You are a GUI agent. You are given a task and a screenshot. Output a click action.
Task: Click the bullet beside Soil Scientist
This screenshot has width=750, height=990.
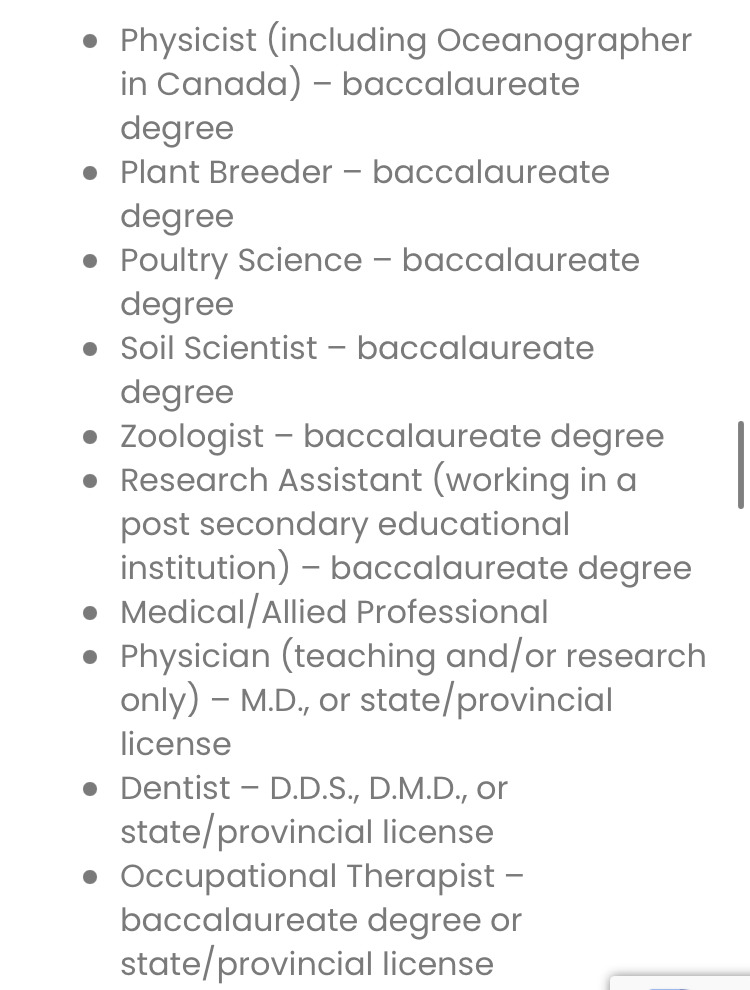tap(91, 349)
